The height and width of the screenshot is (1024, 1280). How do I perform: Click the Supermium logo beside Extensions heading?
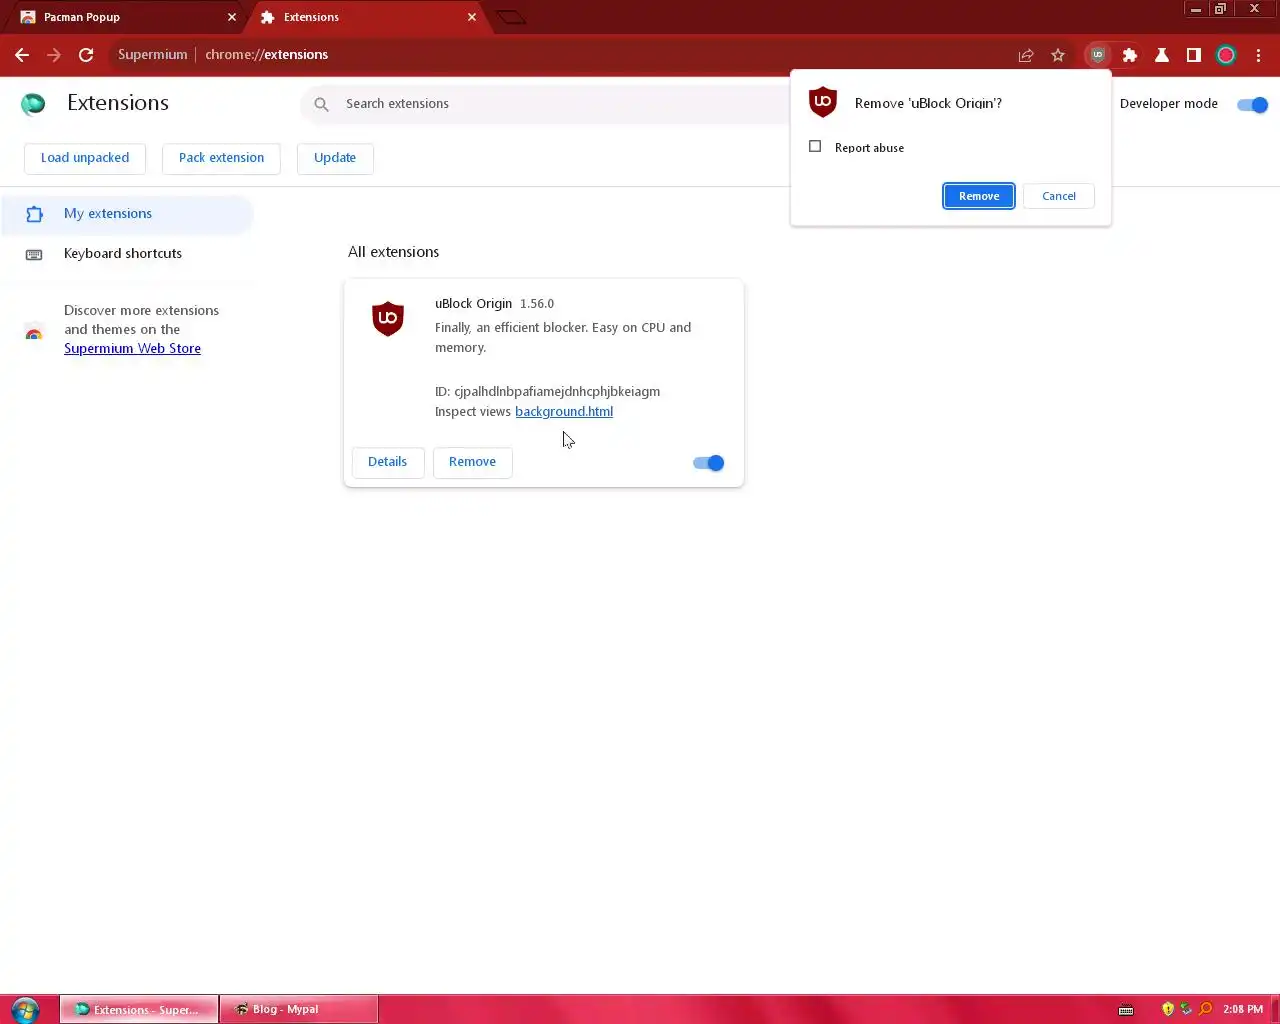[33, 103]
